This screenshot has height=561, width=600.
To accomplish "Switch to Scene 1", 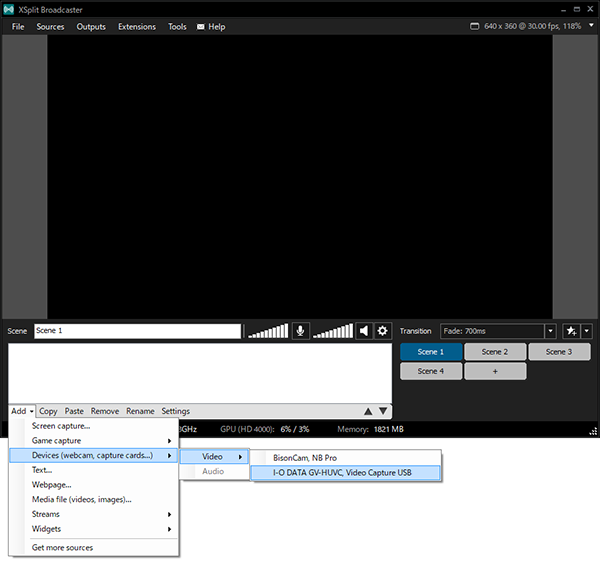I will [431, 352].
